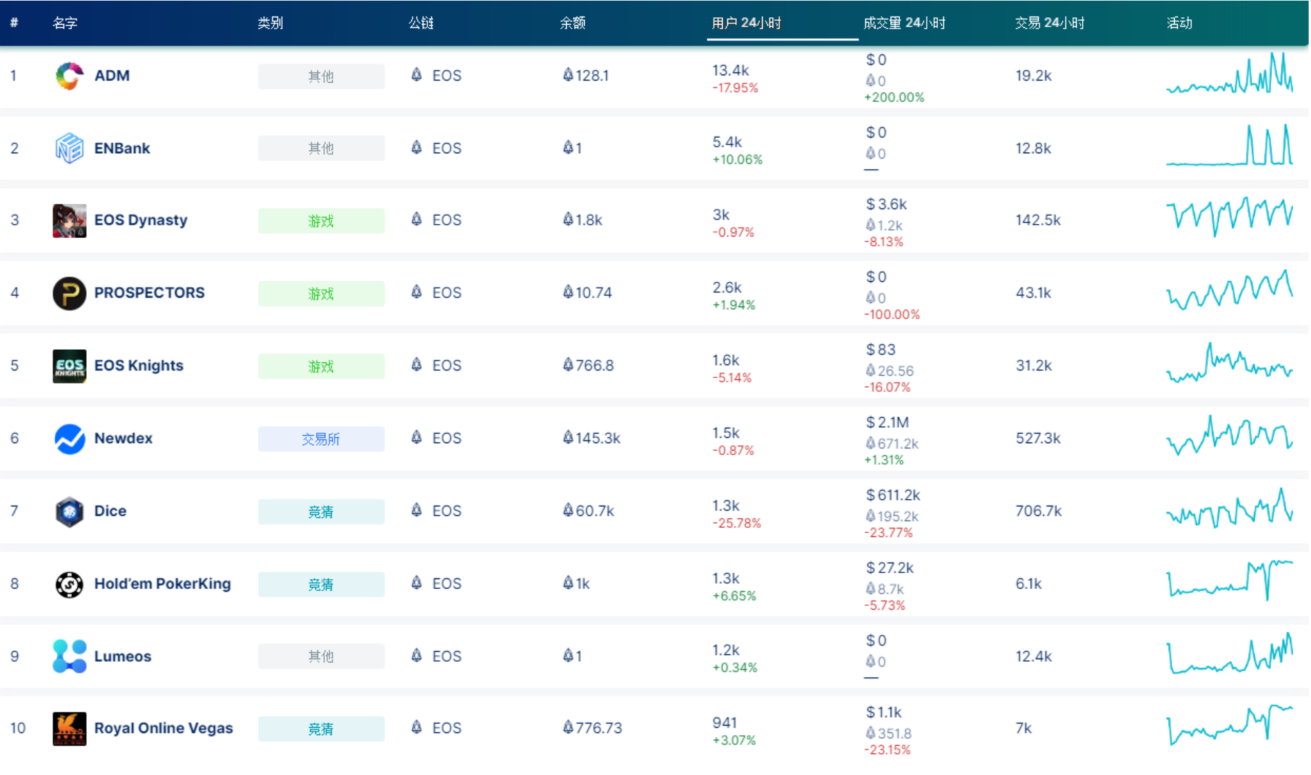
Task: Click the 766.8 balance for EOS Knights
Action: [x=588, y=365]
